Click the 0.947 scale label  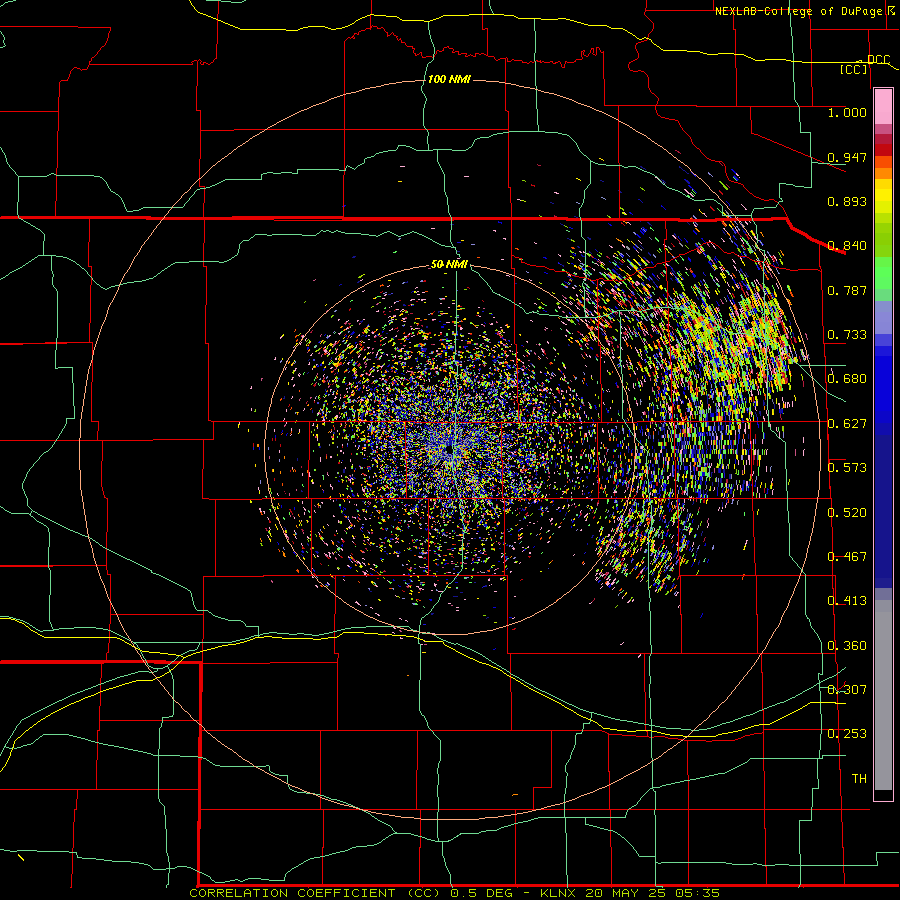[x=847, y=157]
